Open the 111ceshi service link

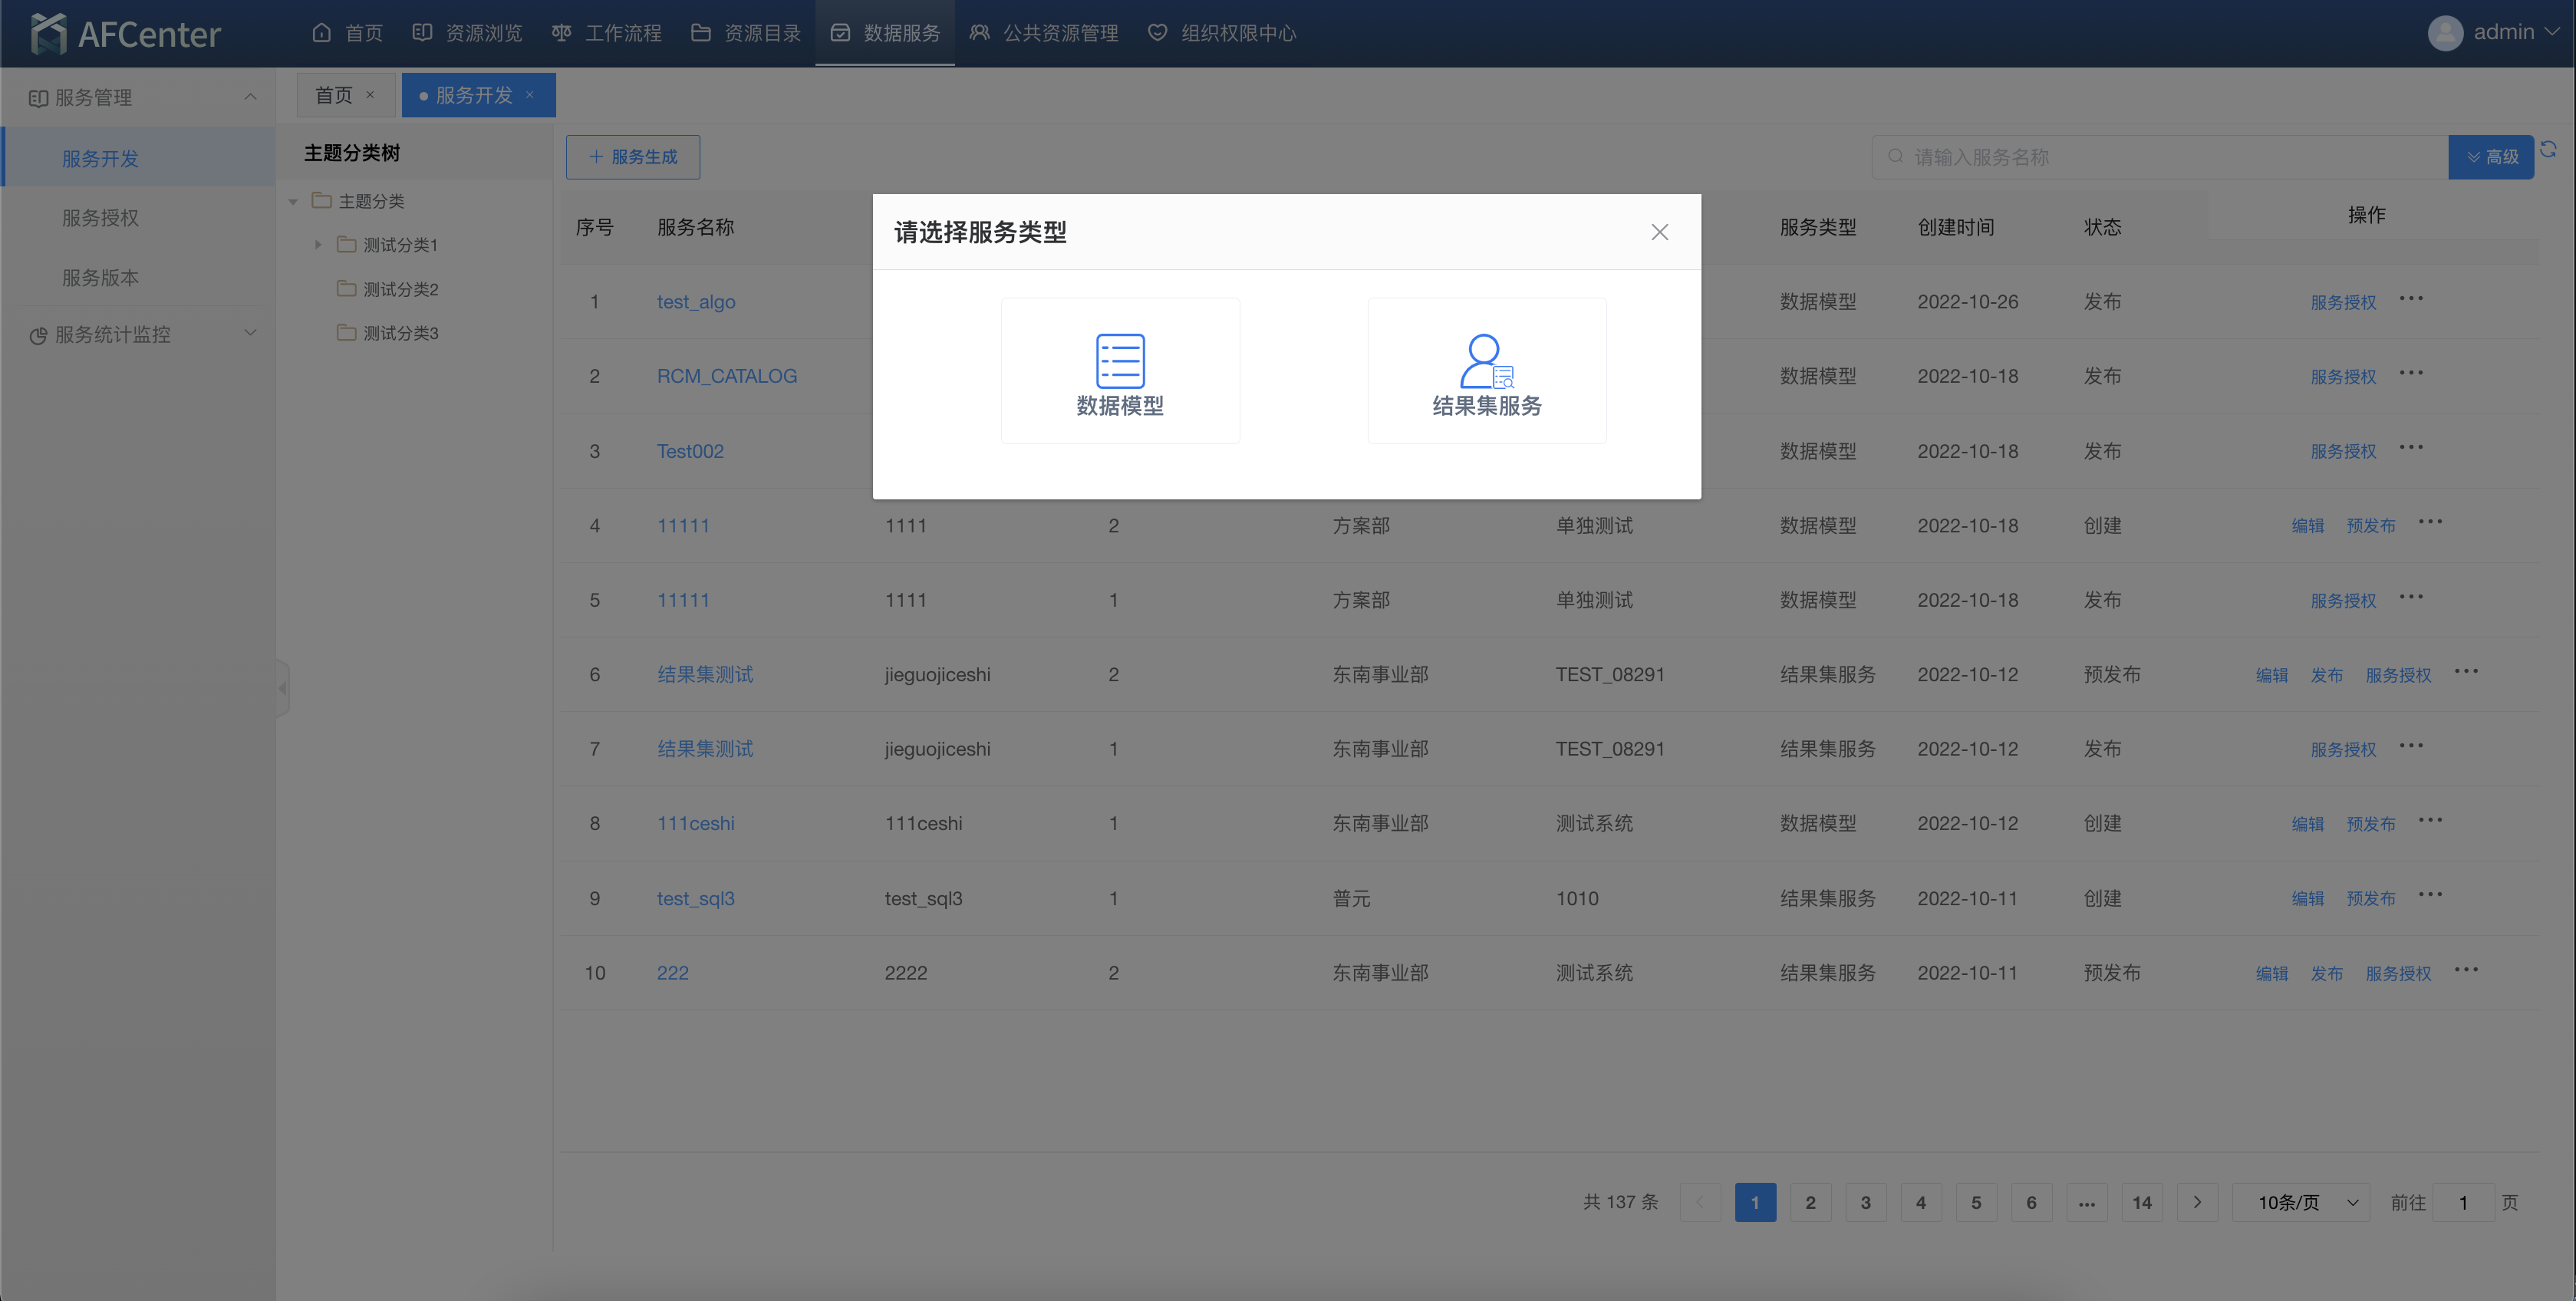tap(696, 823)
